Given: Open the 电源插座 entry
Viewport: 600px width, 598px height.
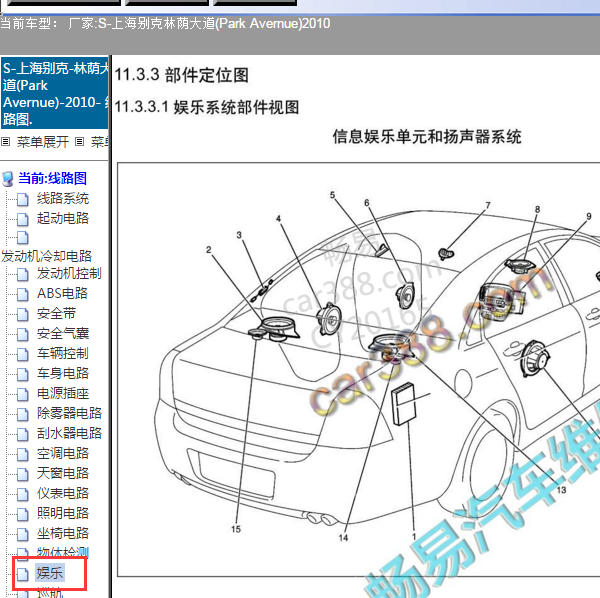Looking at the screenshot, I should 63,393.
